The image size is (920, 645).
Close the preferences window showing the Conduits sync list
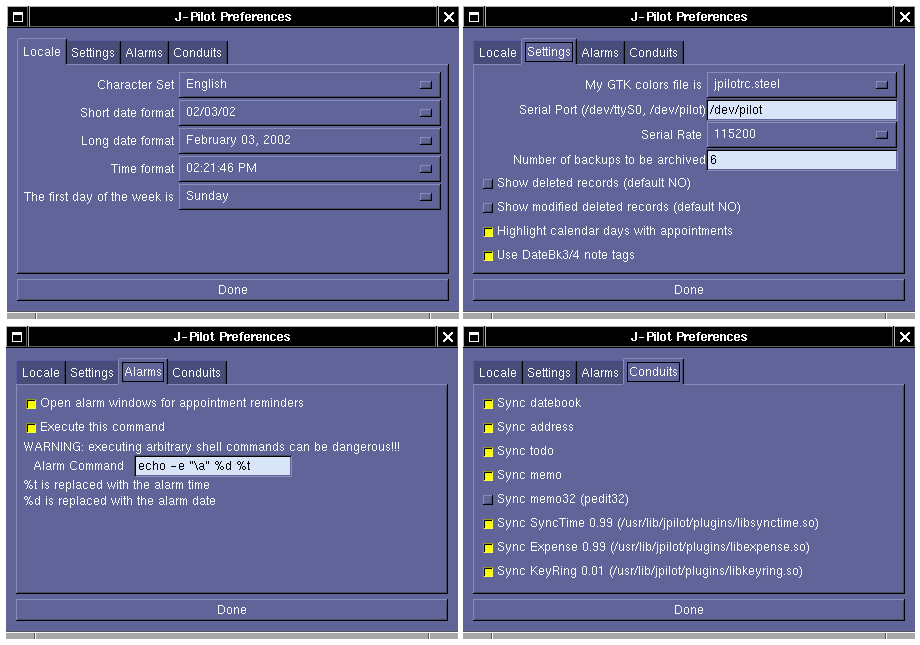[x=905, y=337]
